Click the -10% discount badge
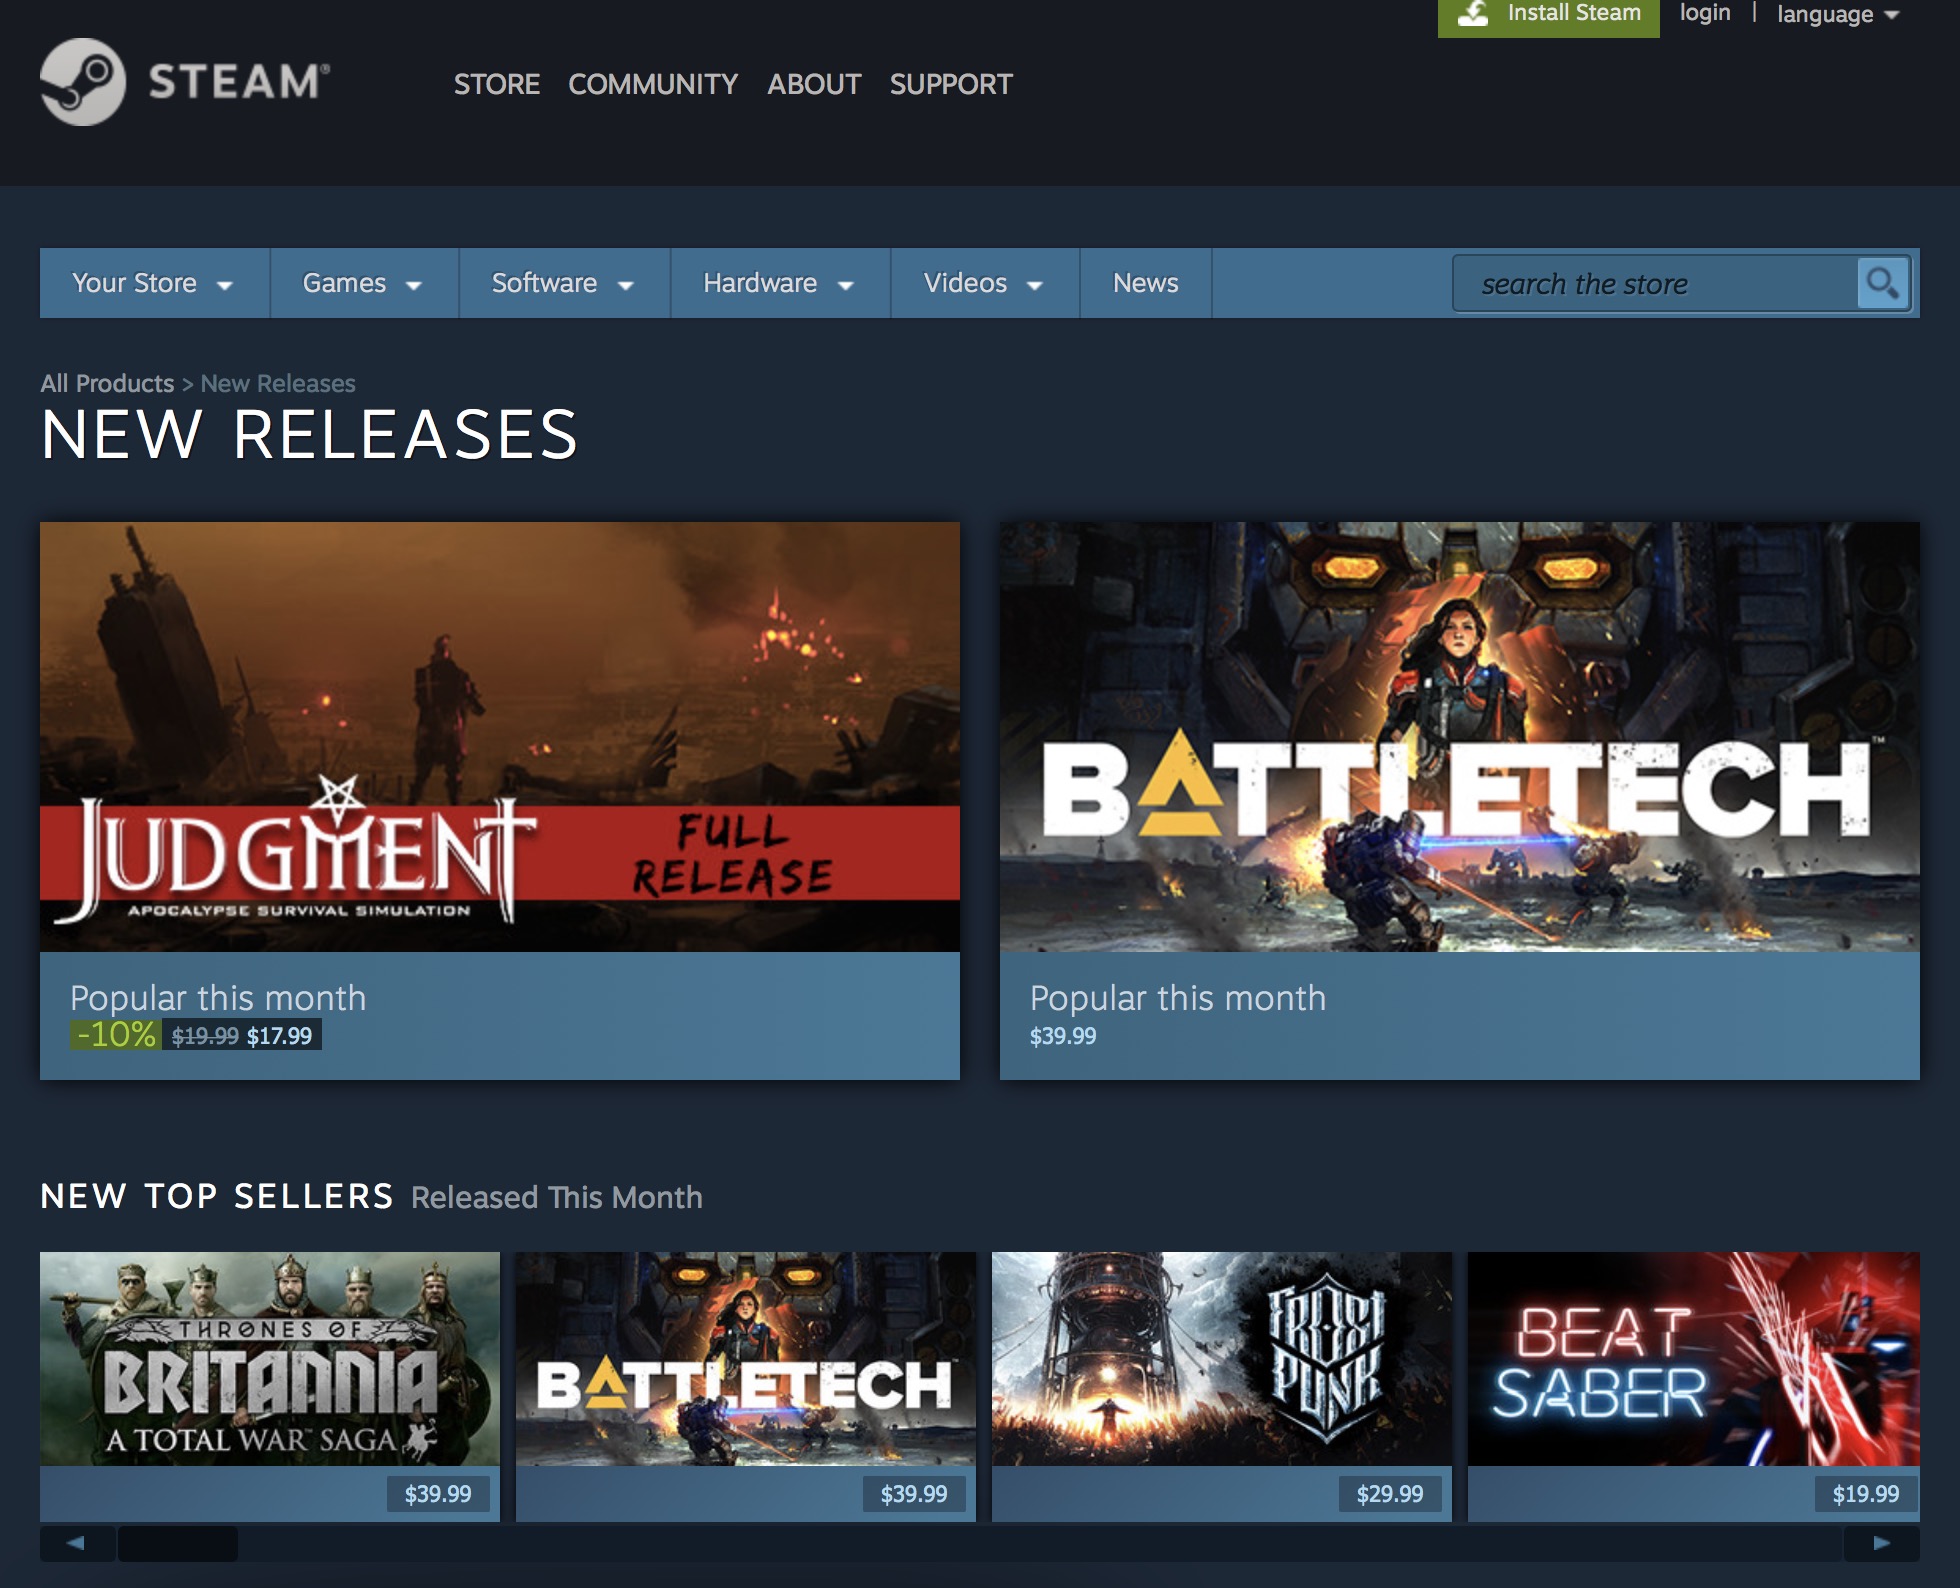This screenshot has width=1960, height=1588. pyautogui.click(x=116, y=1035)
